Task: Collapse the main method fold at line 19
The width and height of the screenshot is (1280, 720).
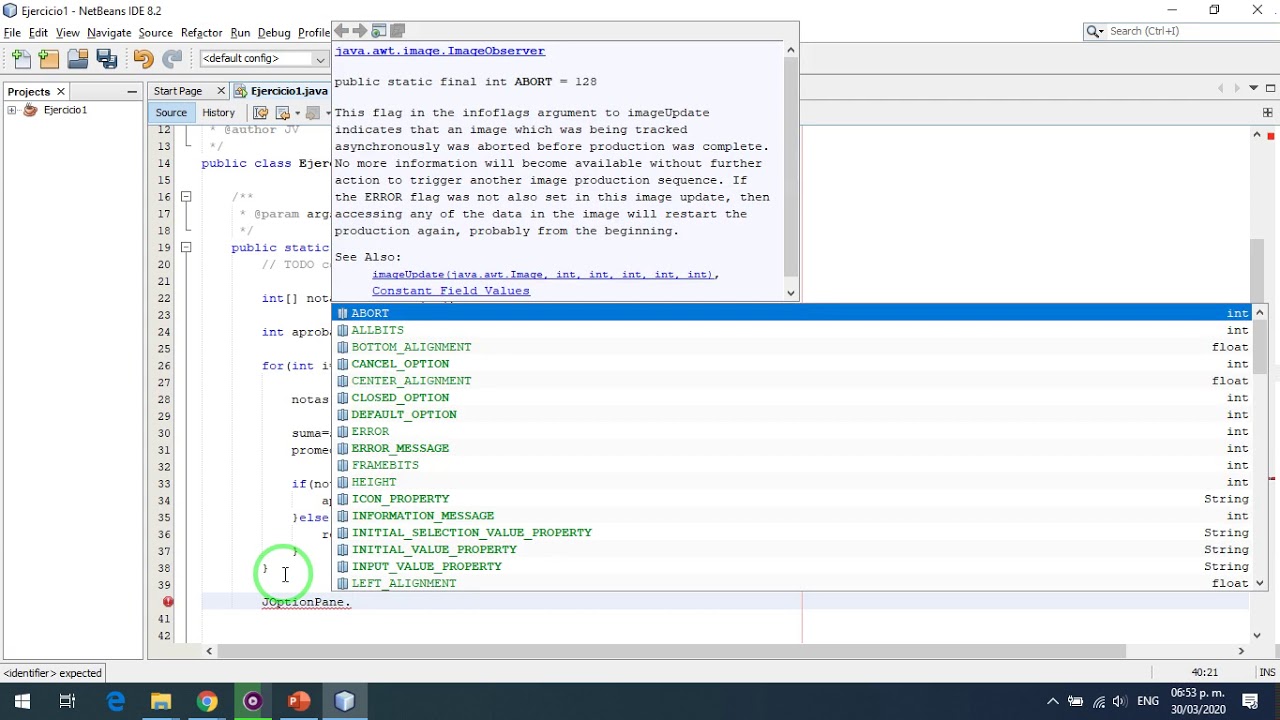Action: 186,247
